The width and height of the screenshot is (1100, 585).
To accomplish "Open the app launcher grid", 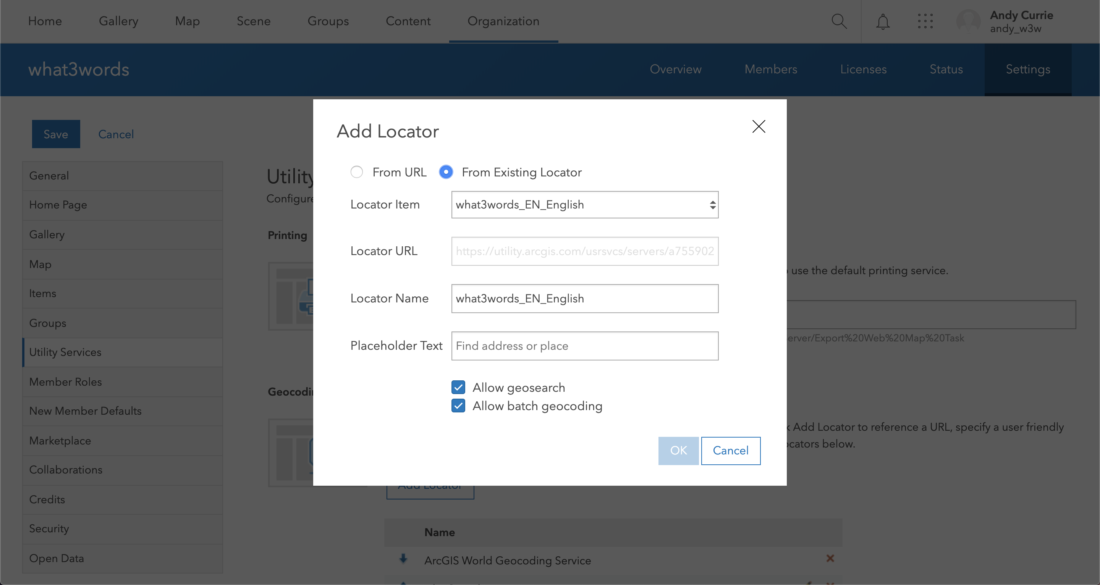I will [925, 21].
